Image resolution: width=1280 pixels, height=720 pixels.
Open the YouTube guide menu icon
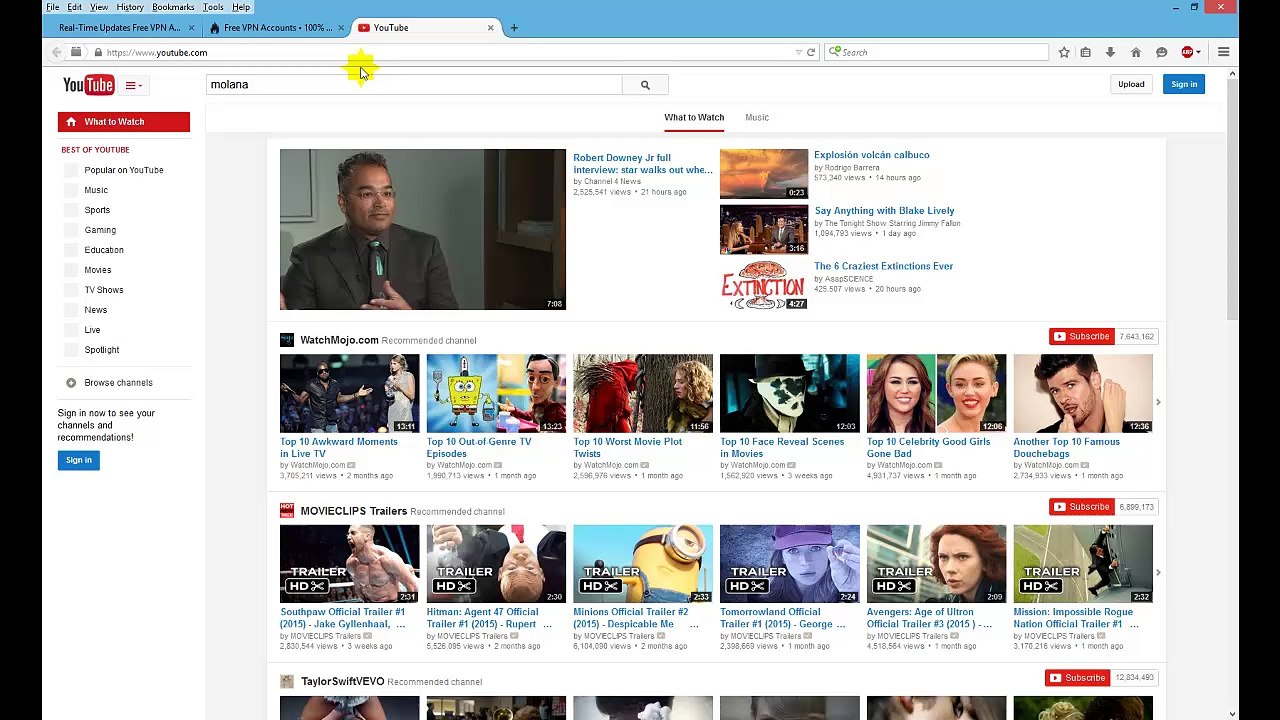coord(133,85)
